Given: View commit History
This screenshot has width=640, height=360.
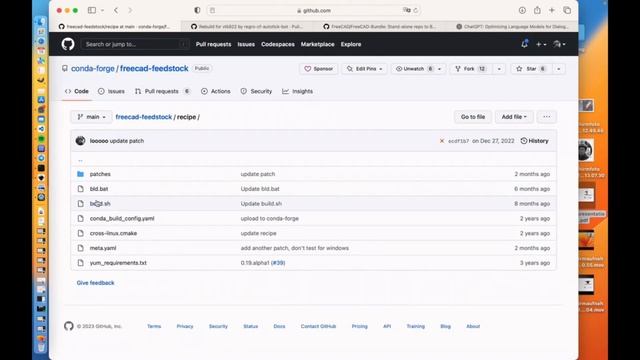Looking at the screenshot, I should tap(534, 141).
